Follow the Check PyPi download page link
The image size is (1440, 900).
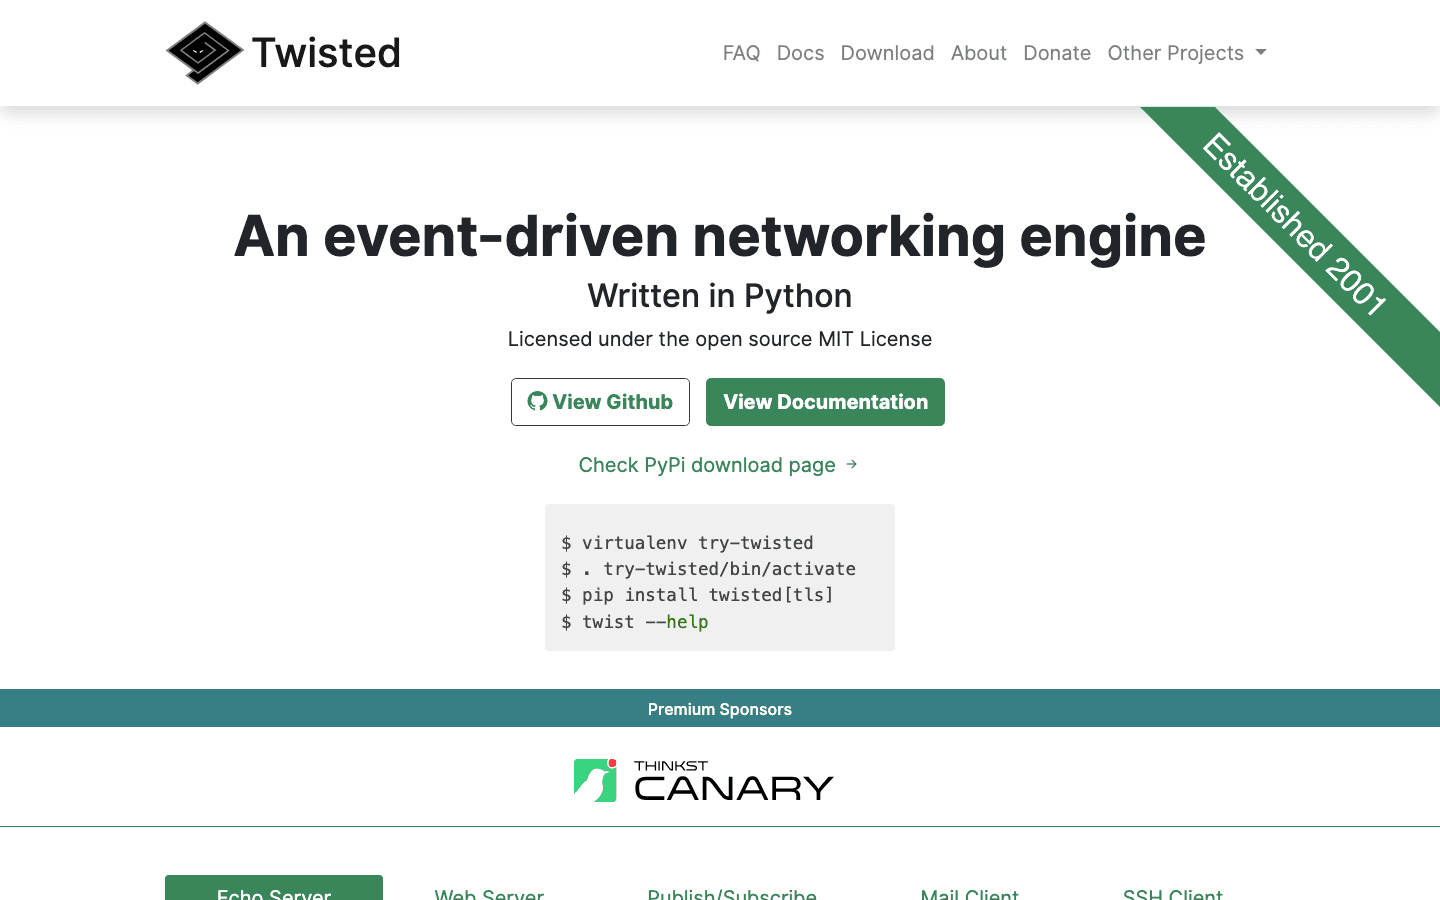click(707, 464)
